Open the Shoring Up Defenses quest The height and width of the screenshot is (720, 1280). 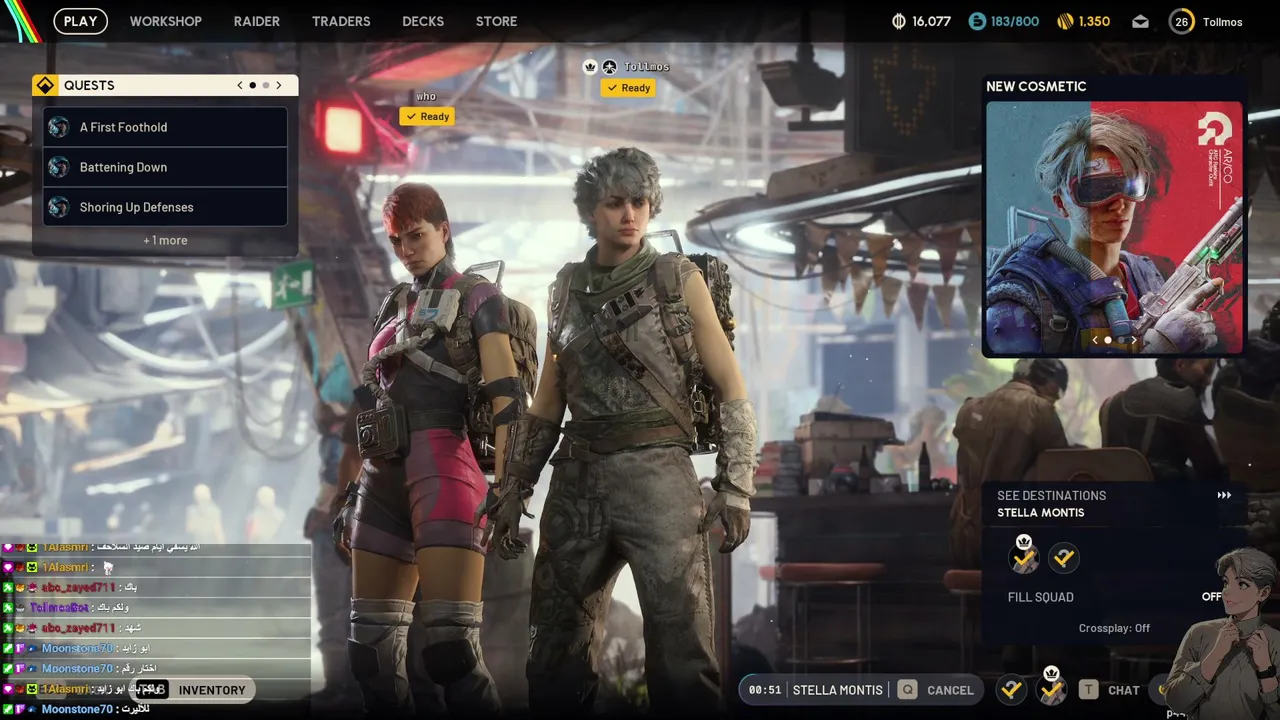[x=165, y=207]
